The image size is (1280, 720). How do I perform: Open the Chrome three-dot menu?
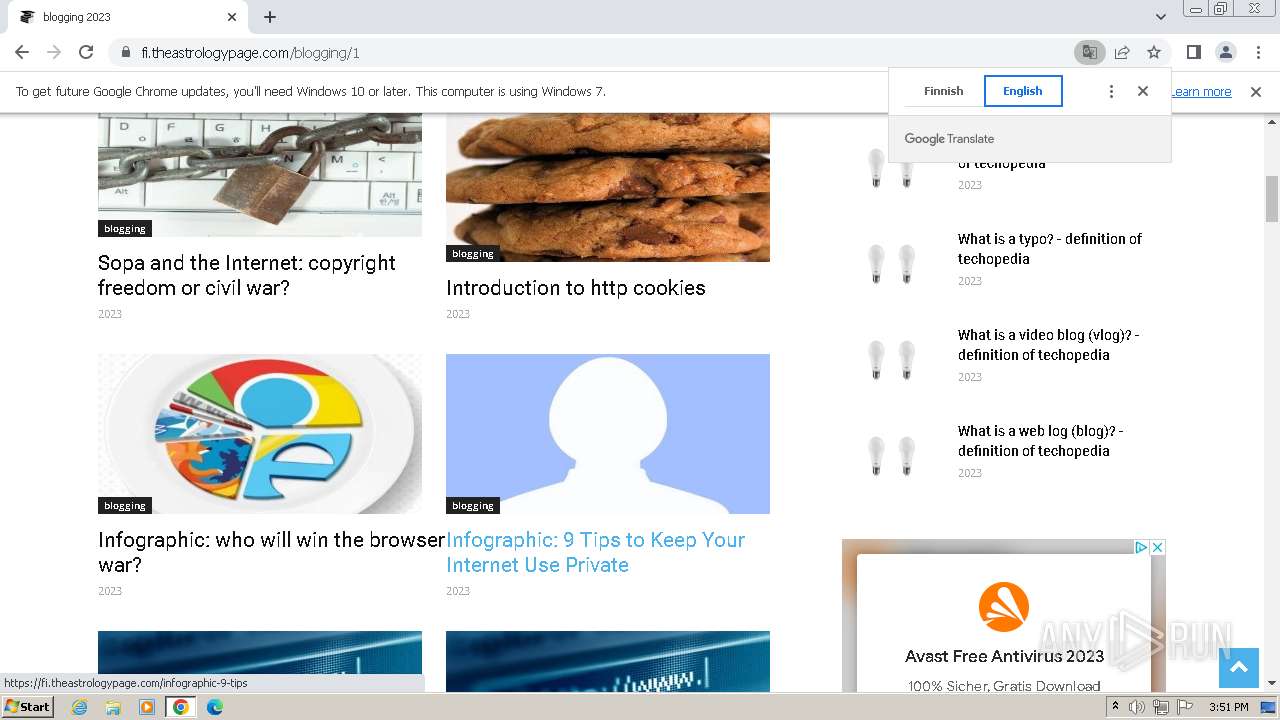(x=1257, y=52)
